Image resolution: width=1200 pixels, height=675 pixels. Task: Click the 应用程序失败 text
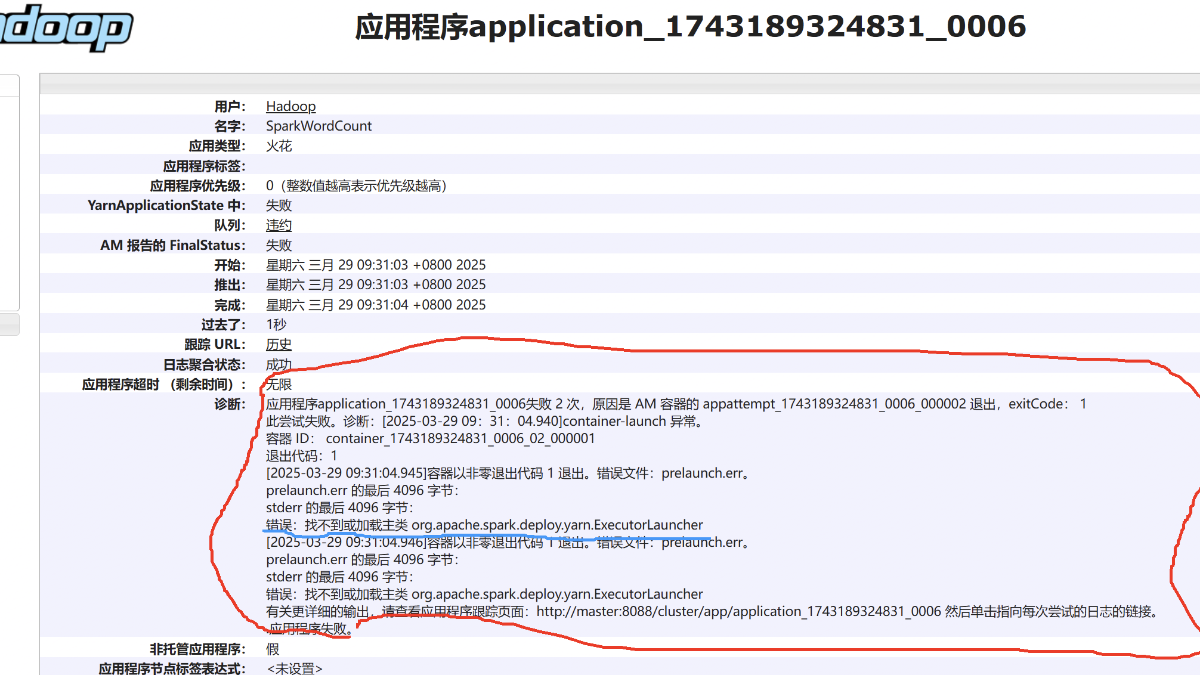(310, 629)
